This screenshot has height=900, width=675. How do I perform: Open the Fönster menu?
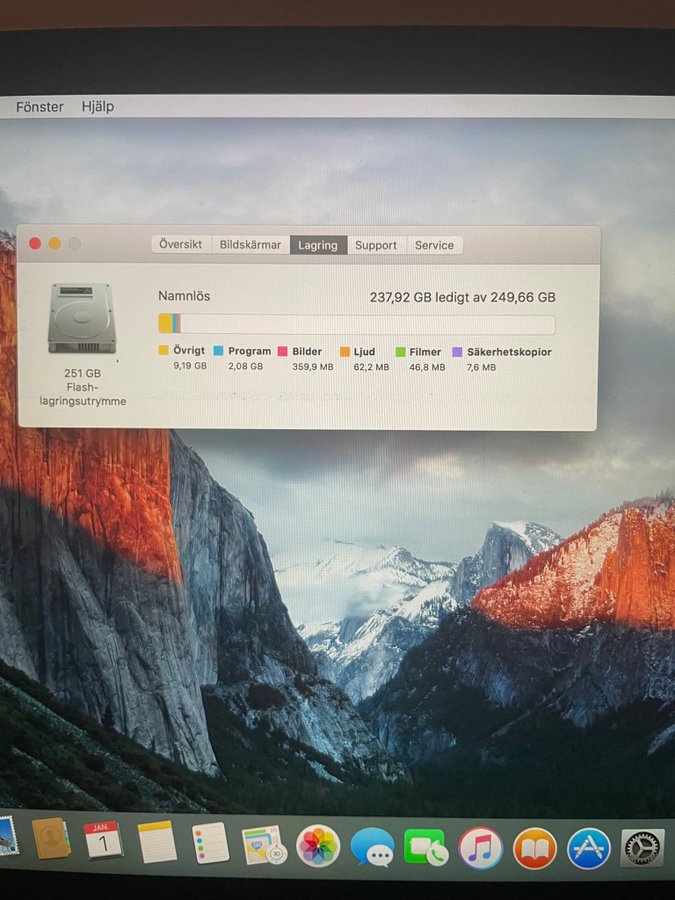tap(40, 107)
